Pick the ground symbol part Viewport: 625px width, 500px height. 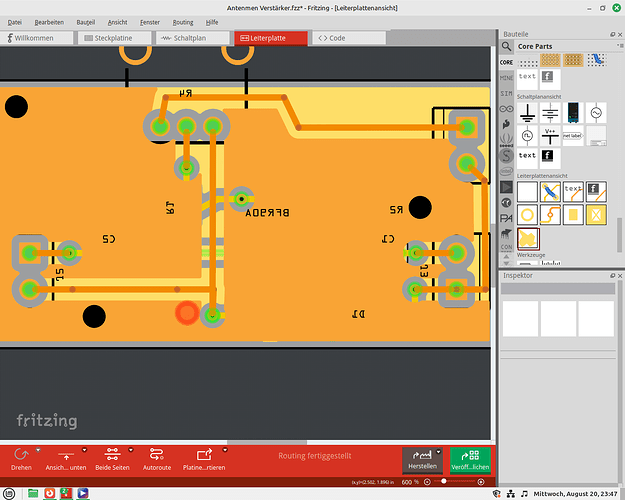coord(527,113)
